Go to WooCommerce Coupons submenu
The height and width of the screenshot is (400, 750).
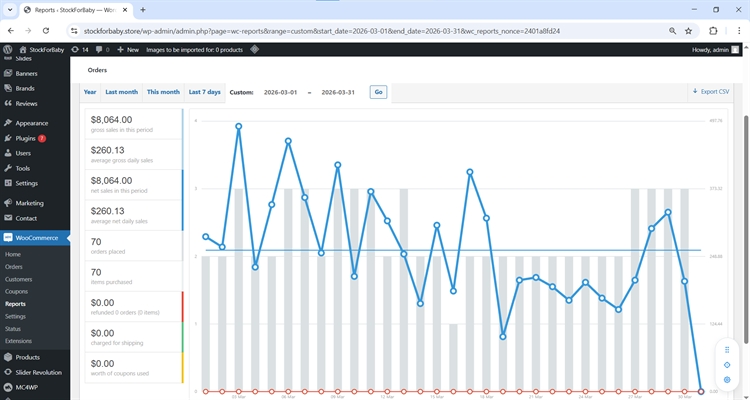(16, 291)
